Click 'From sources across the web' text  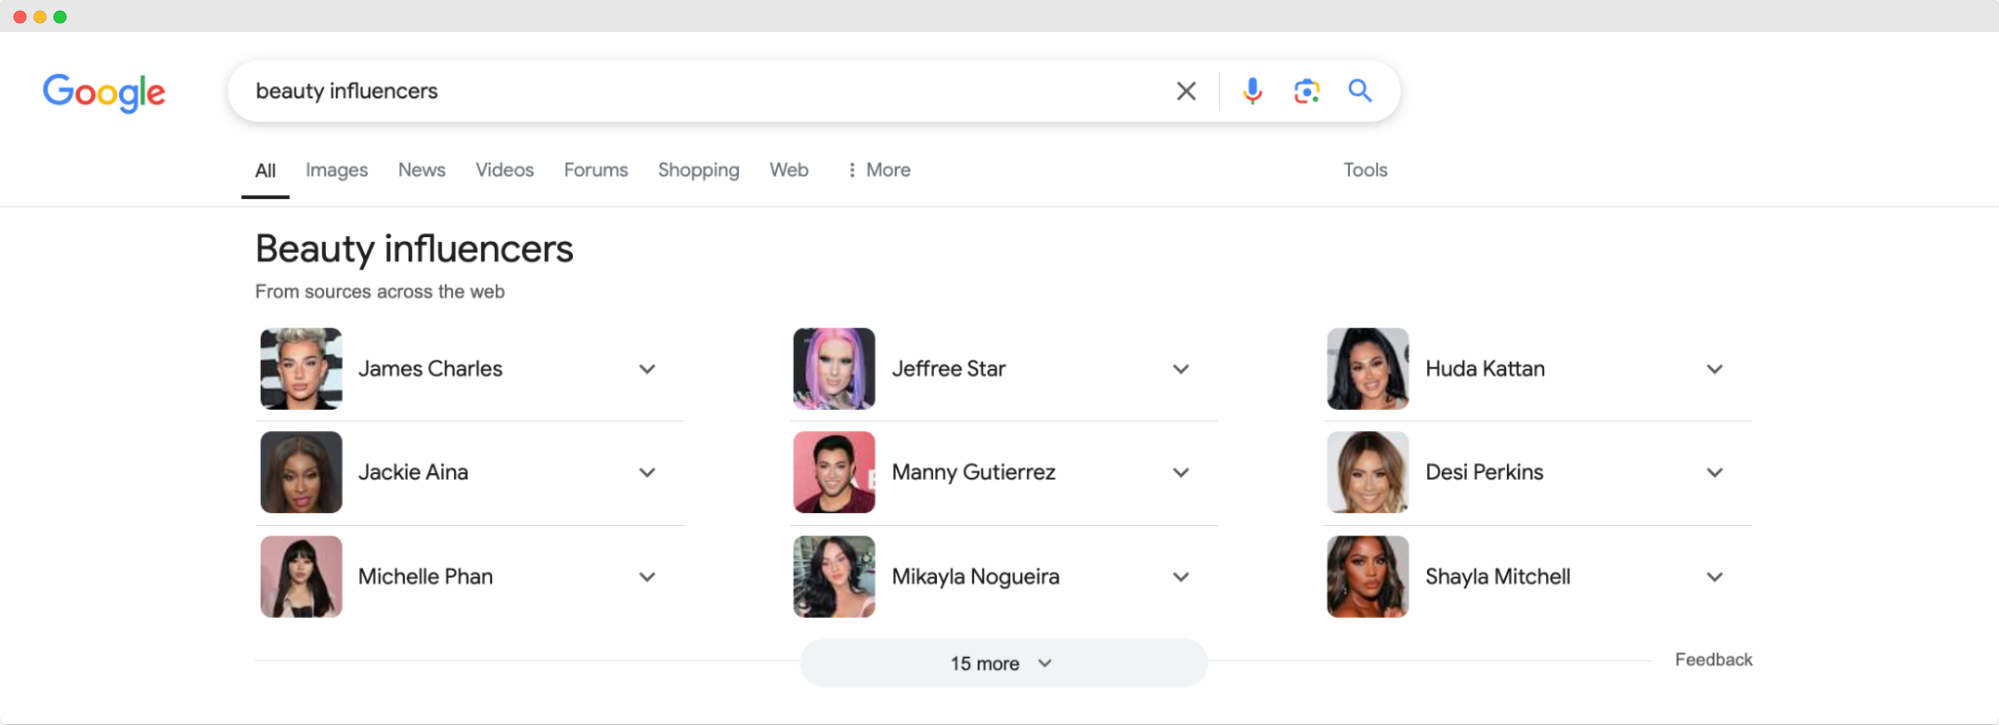380,292
